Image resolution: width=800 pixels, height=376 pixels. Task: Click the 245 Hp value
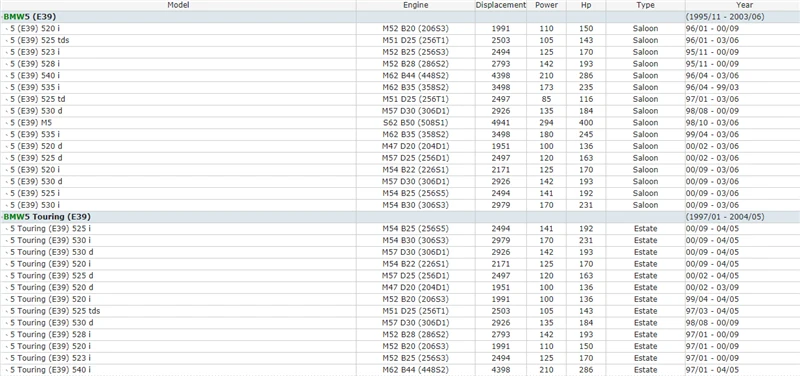coord(586,134)
